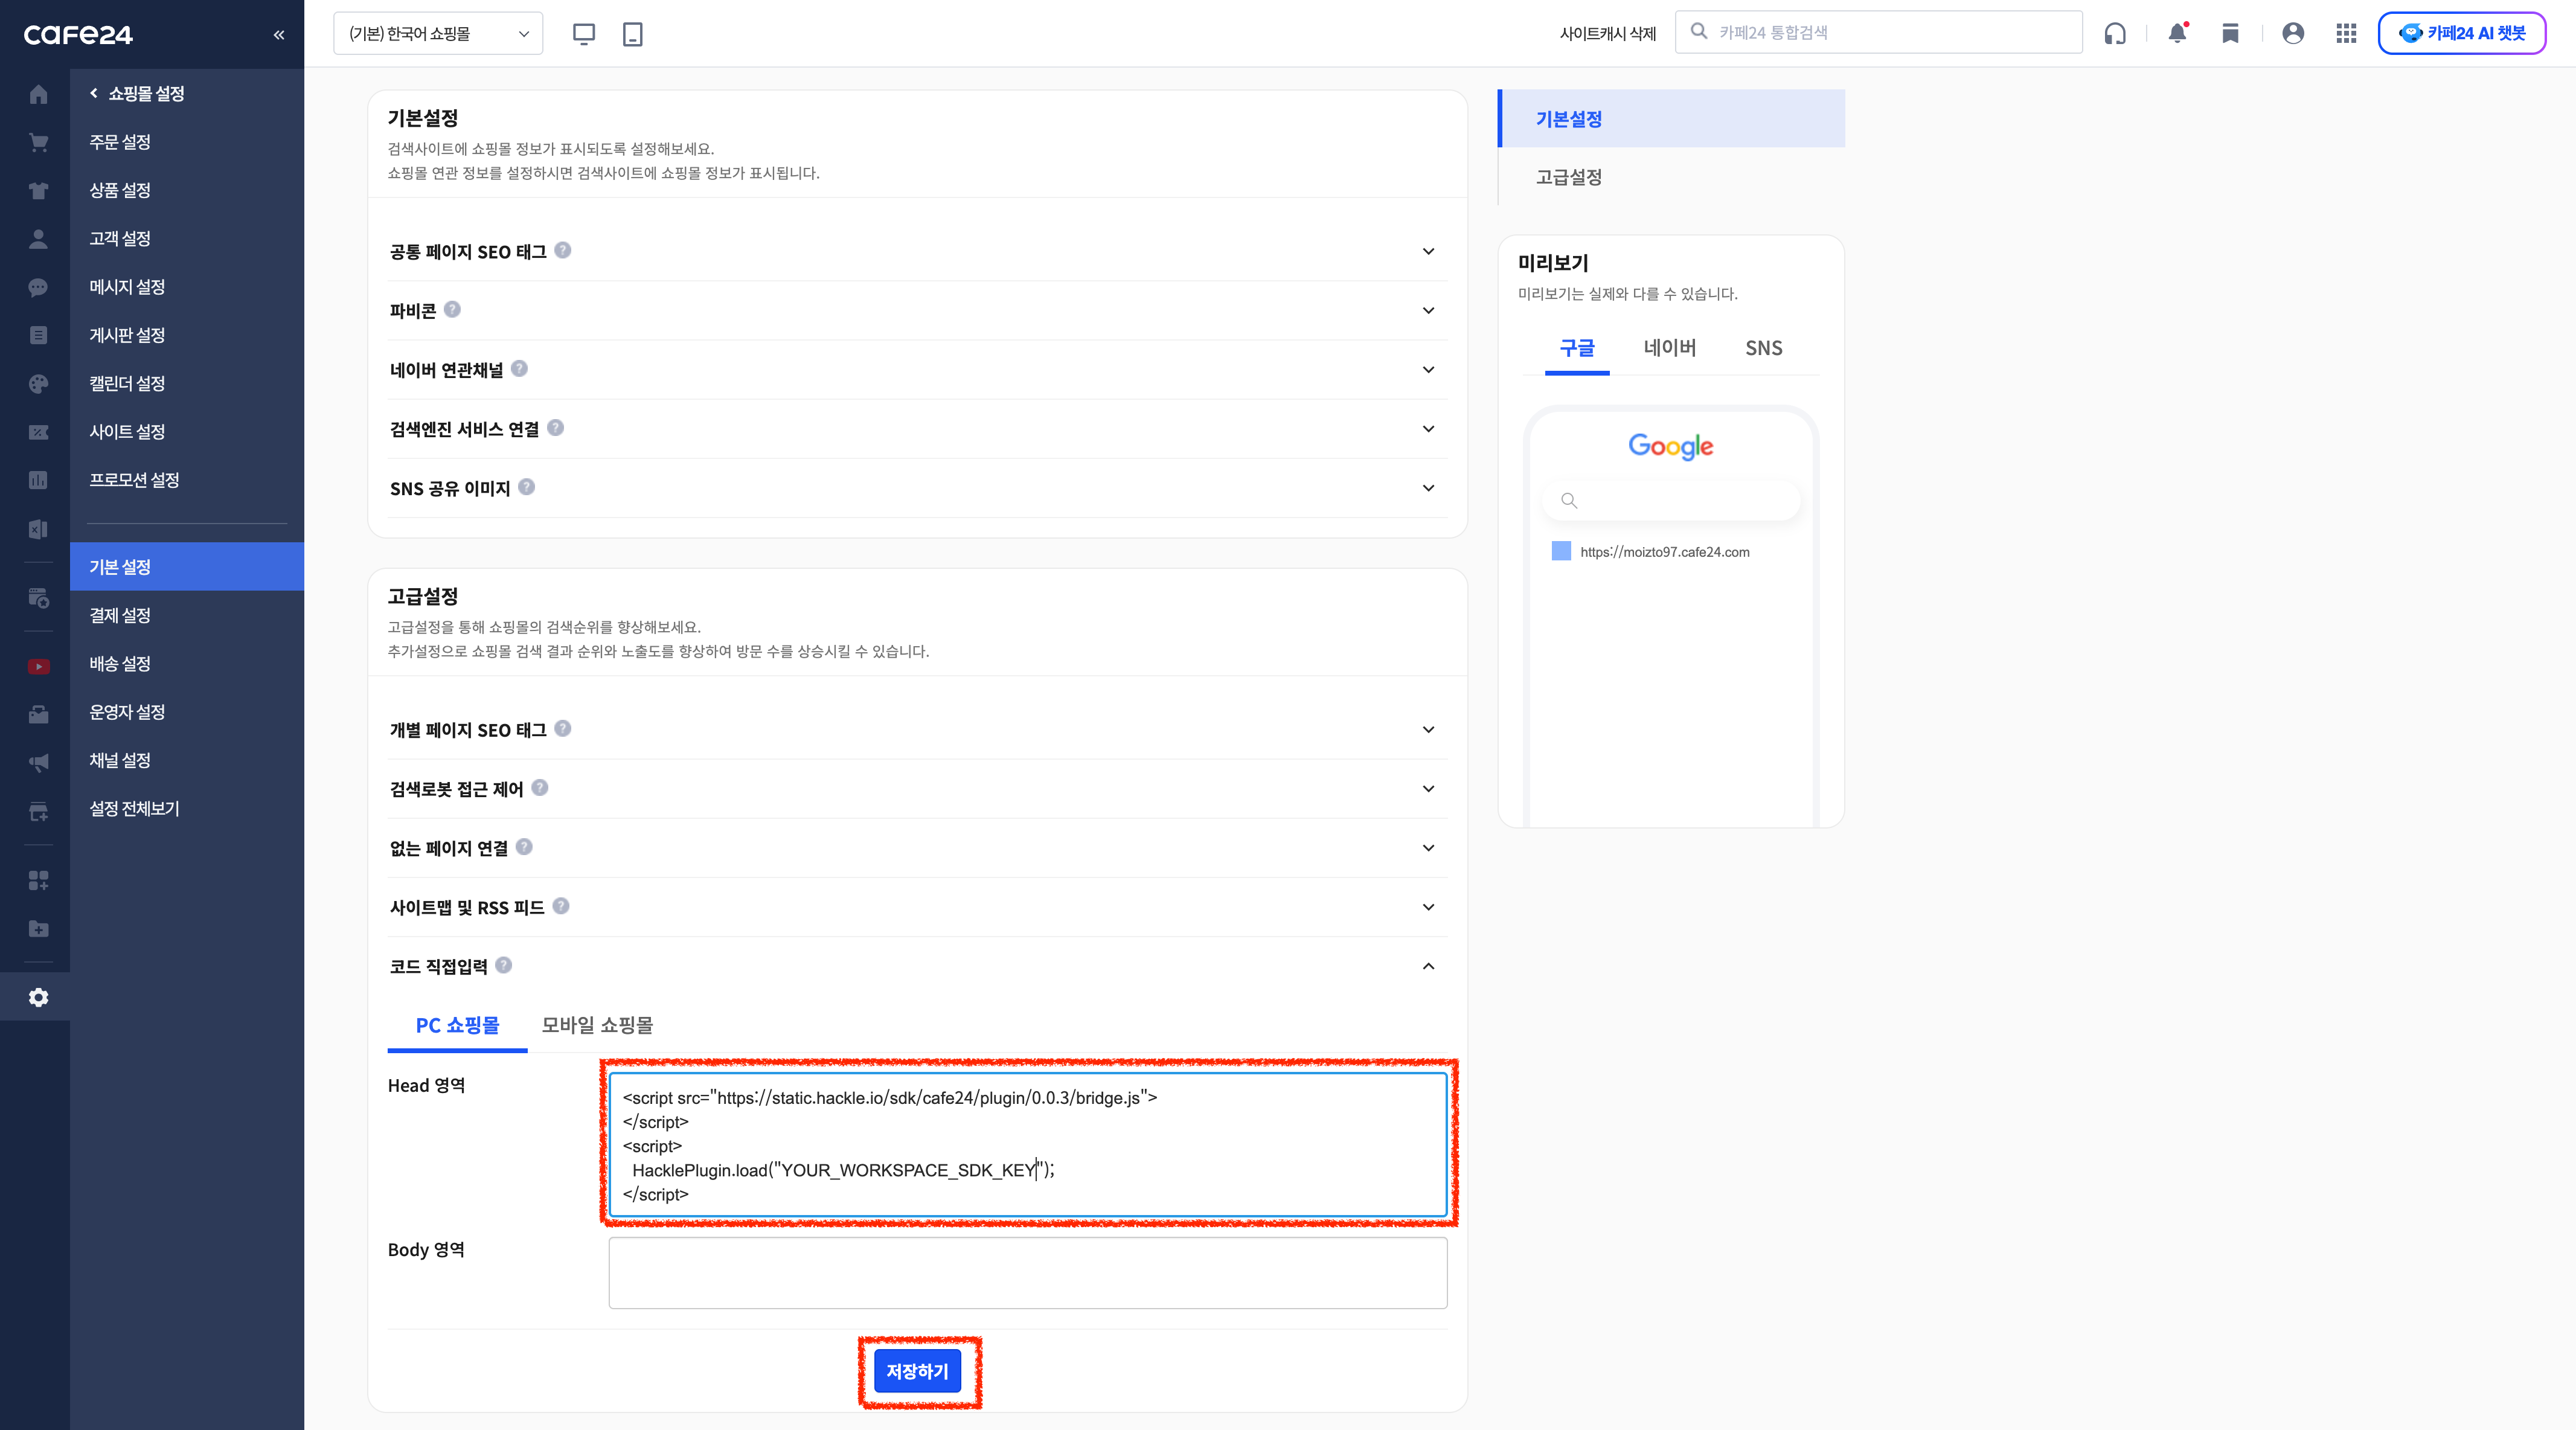Open the speech bubble messages icon
2576x1430 pixels.
tap(38, 287)
